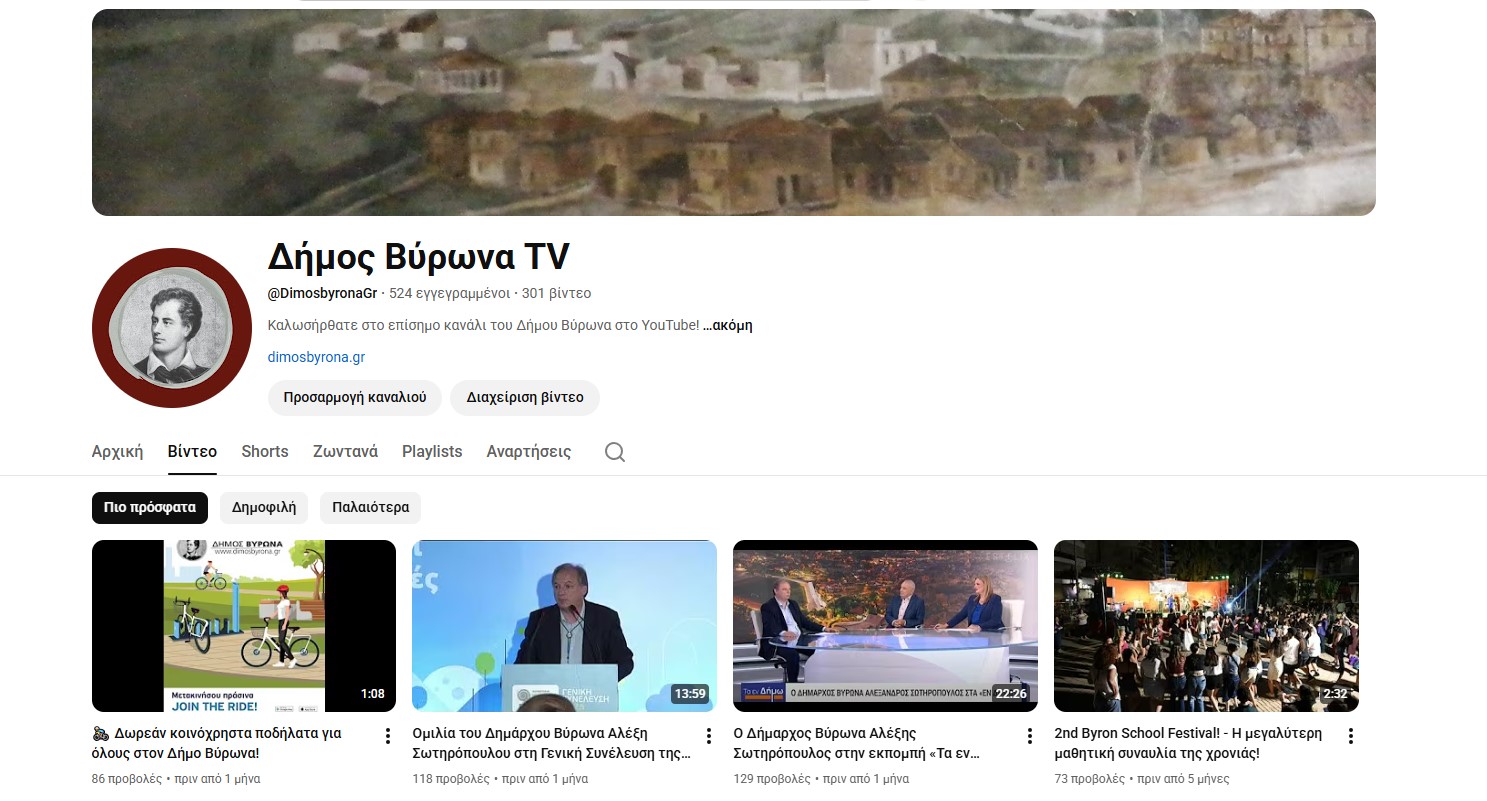Switch to the Shorts tab

click(x=265, y=452)
